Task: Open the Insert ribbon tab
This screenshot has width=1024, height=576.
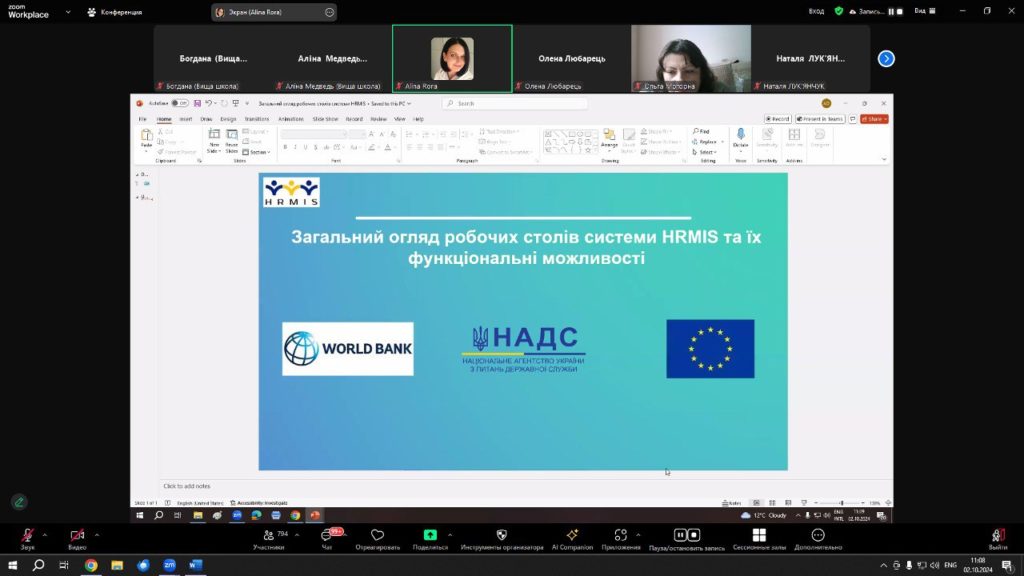Action: coord(185,119)
